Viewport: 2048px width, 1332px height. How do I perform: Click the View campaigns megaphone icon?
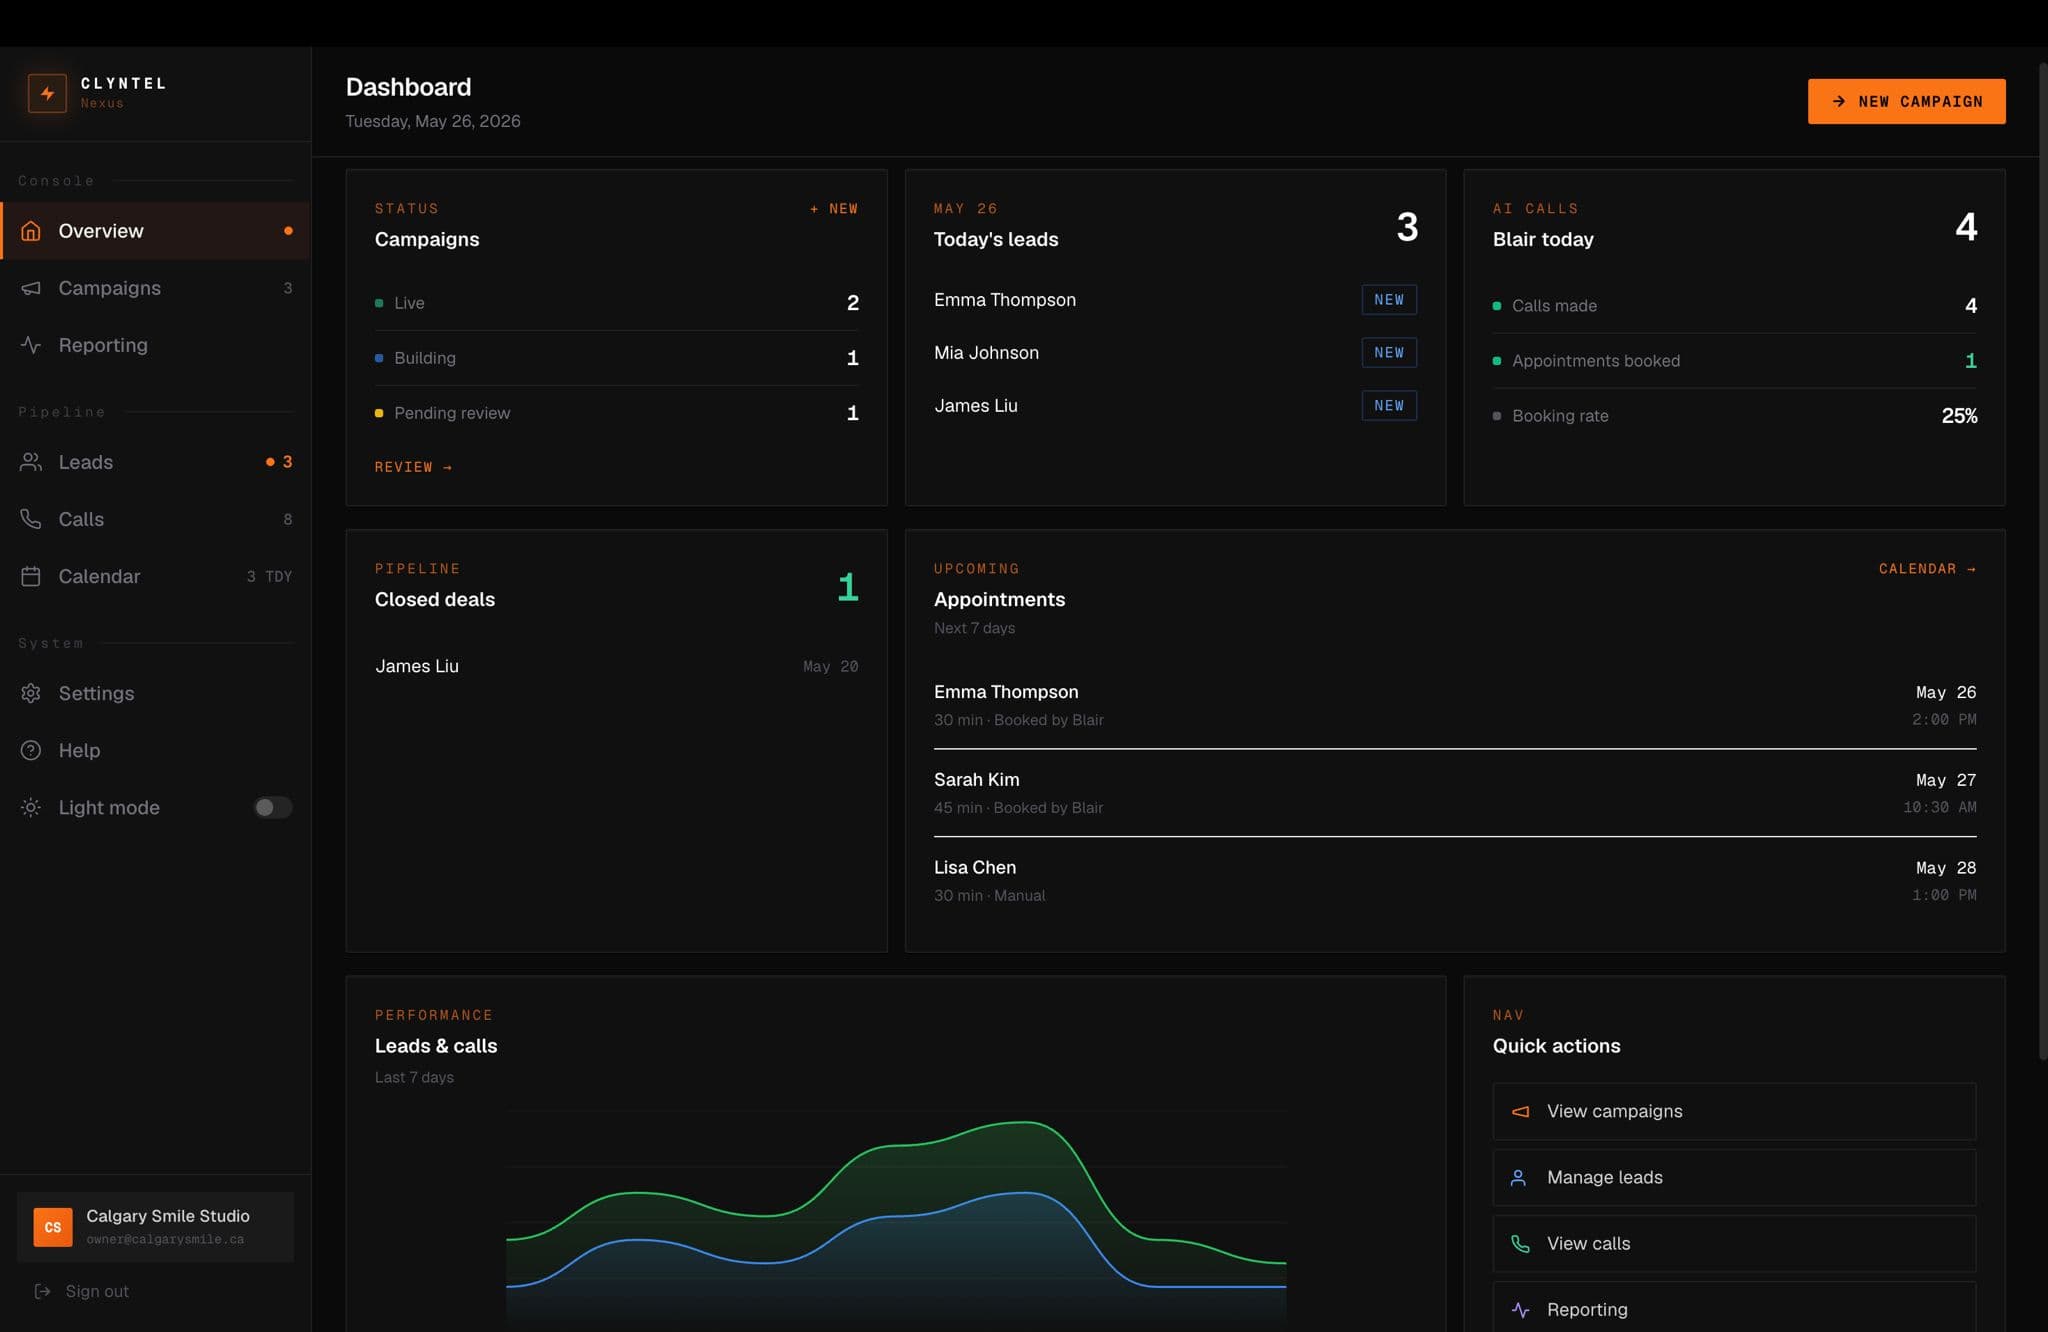coord(1520,1111)
